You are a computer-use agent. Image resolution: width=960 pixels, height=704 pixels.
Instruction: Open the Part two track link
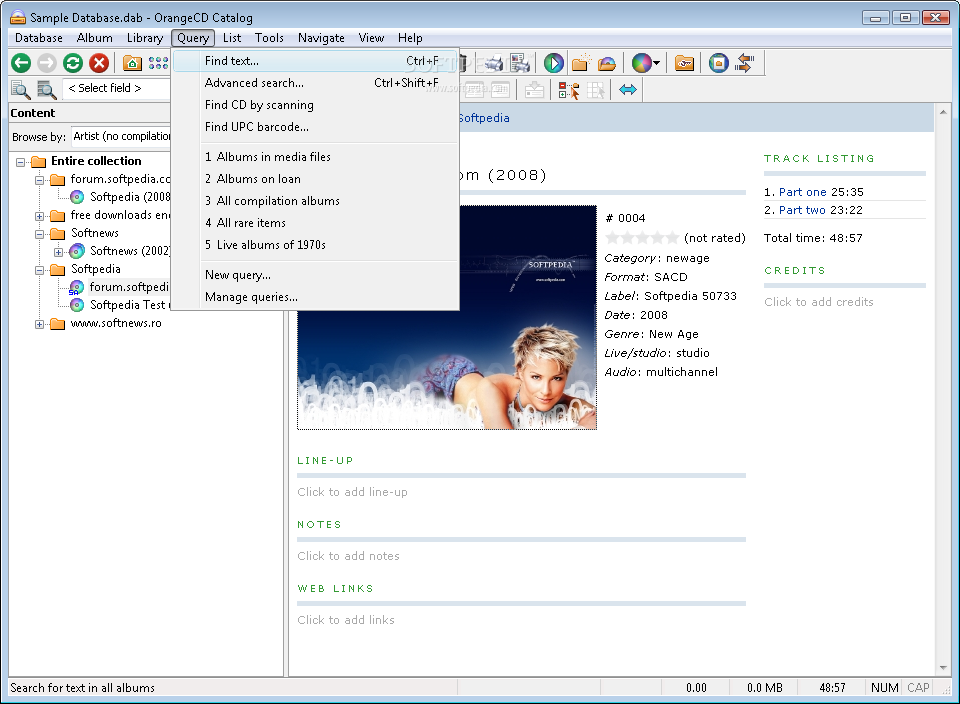(x=802, y=210)
